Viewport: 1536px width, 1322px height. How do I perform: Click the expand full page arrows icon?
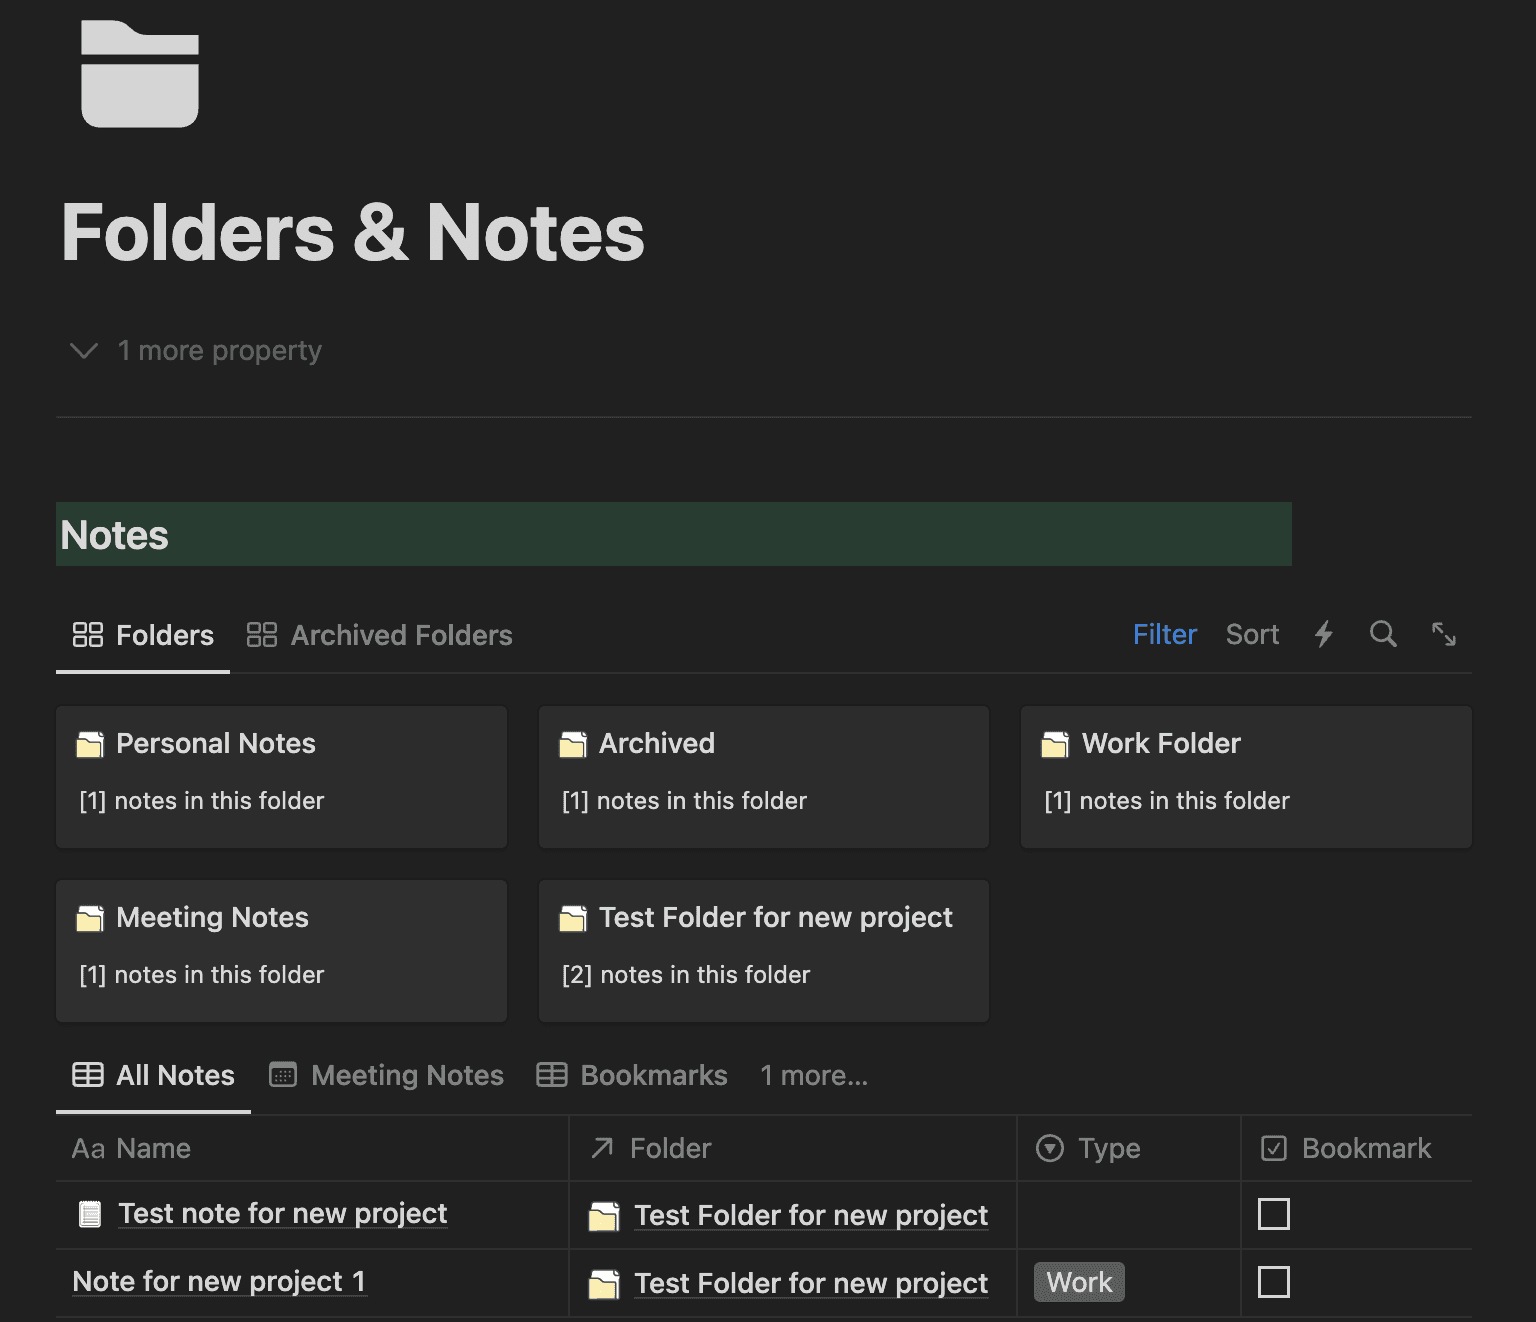(1444, 634)
